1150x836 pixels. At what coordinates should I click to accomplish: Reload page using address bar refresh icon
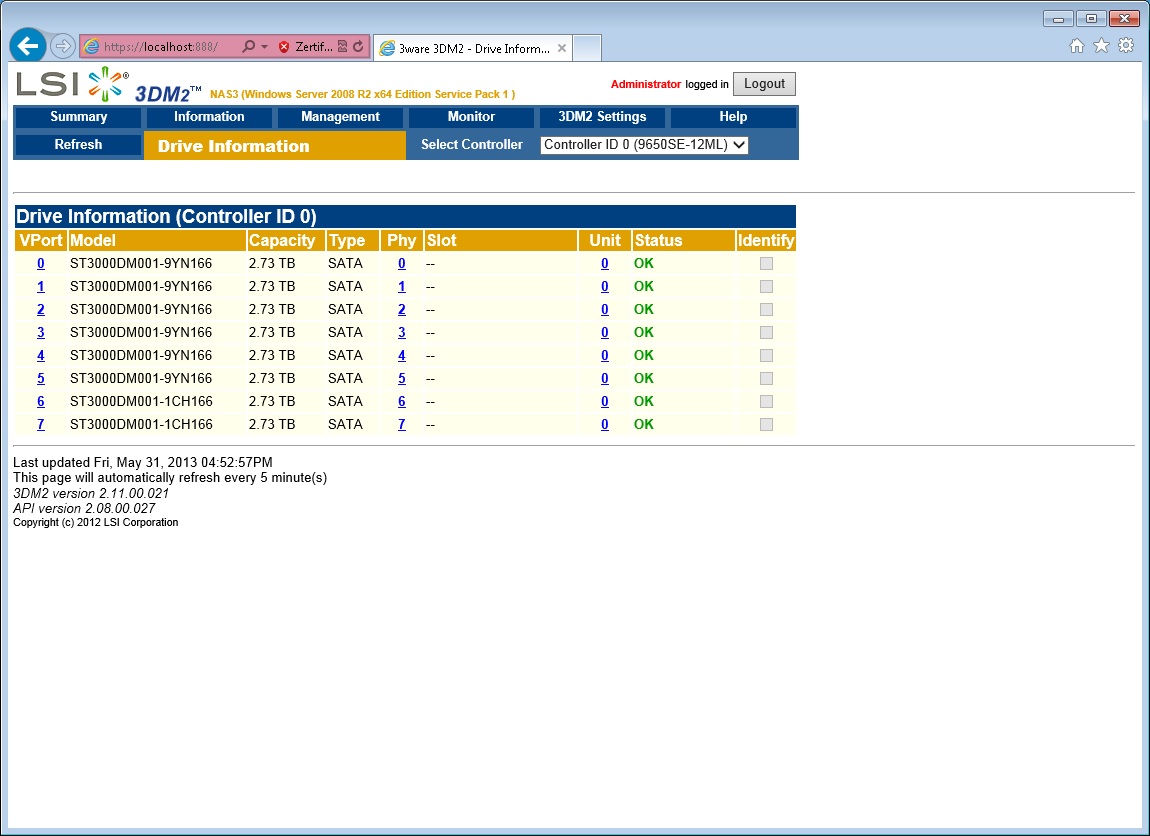click(358, 47)
